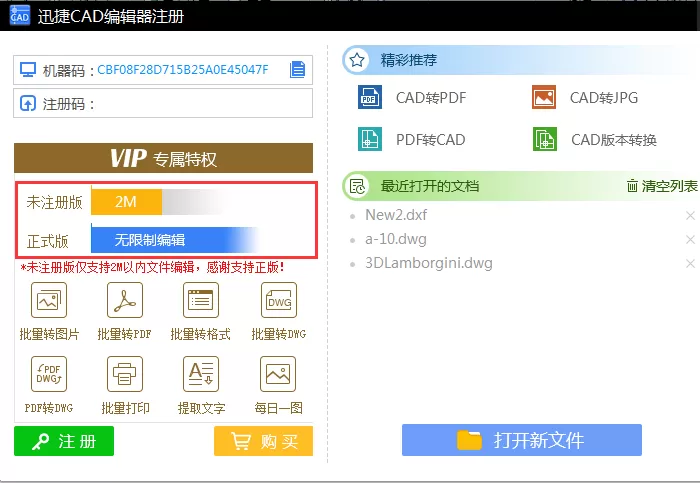The image size is (700, 483).
Task: Click the CAD转JPG label
Action: click(604, 98)
